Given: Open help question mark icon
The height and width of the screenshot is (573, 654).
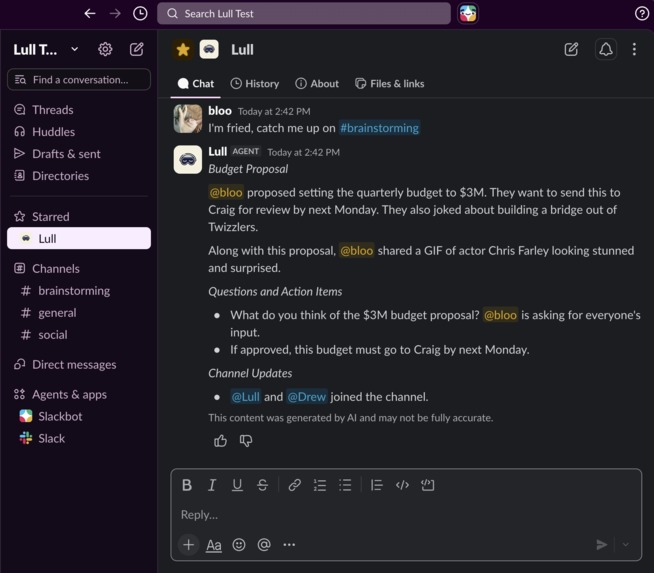Looking at the screenshot, I should [x=641, y=14].
